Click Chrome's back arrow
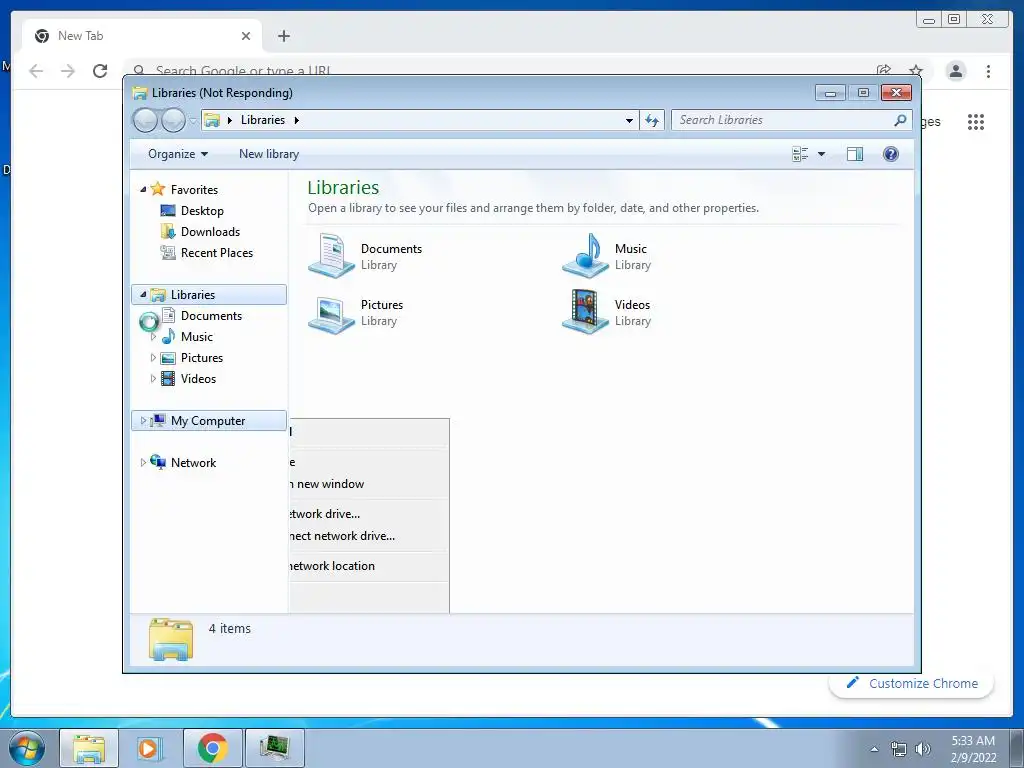This screenshot has height=768, width=1024. (36, 71)
